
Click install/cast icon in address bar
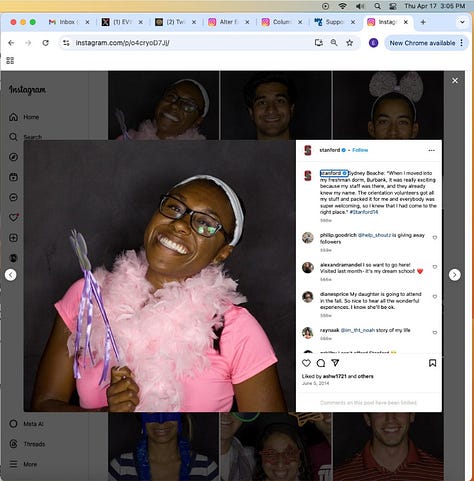318,43
